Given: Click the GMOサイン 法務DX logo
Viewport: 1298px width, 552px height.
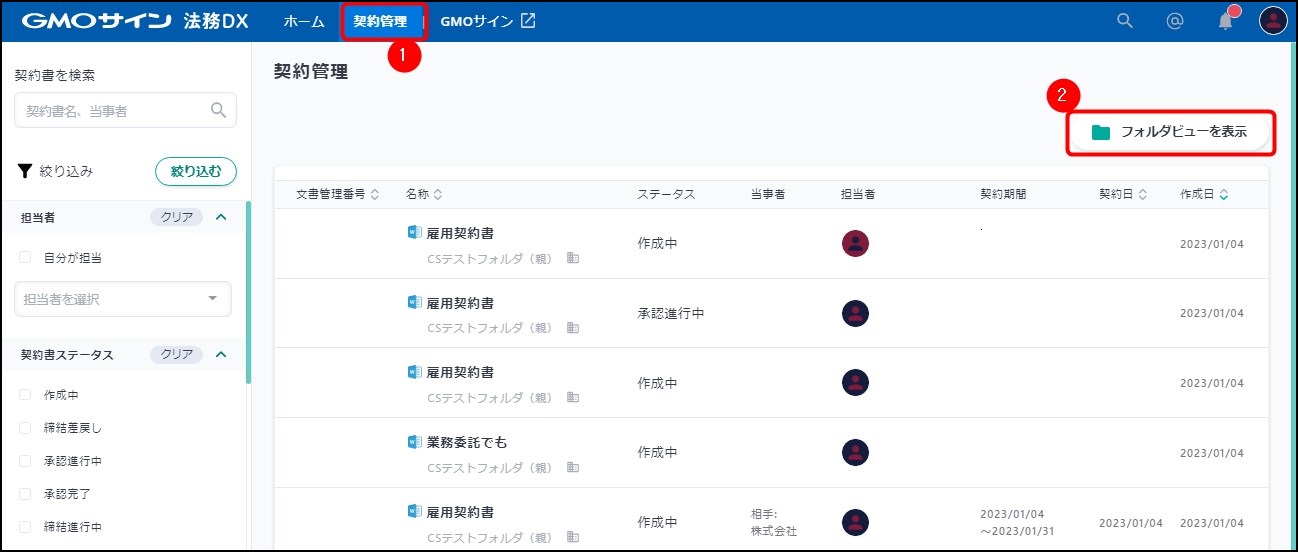Looking at the screenshot, I should (x=135, y=21).
